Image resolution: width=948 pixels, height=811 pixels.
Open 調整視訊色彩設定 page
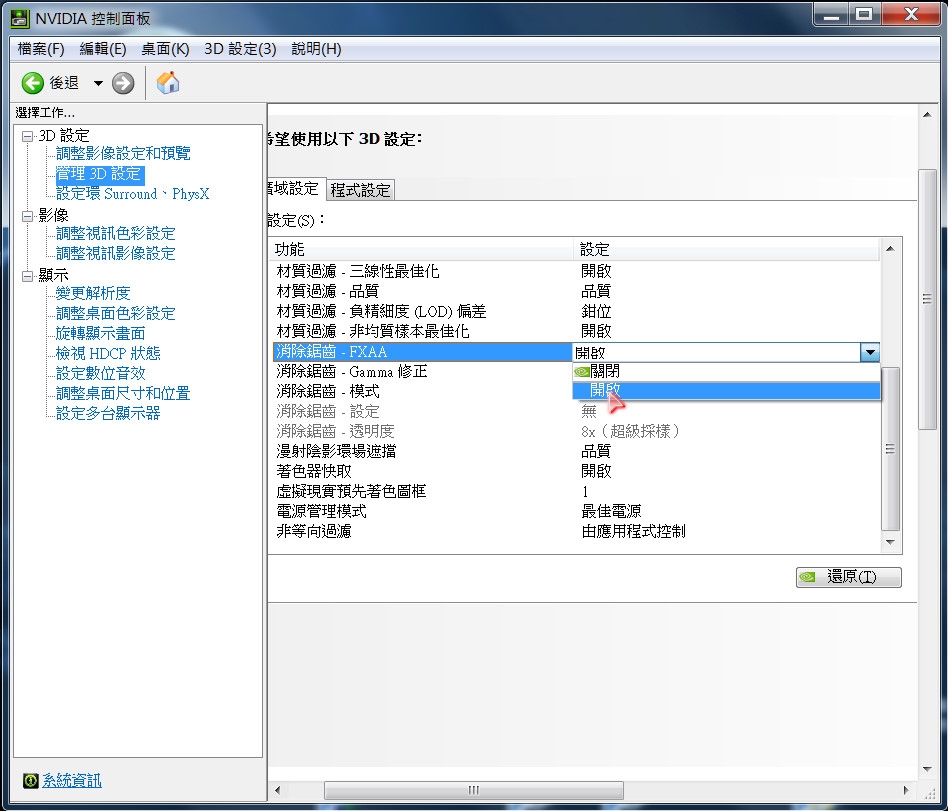click(x=115, y=233)
